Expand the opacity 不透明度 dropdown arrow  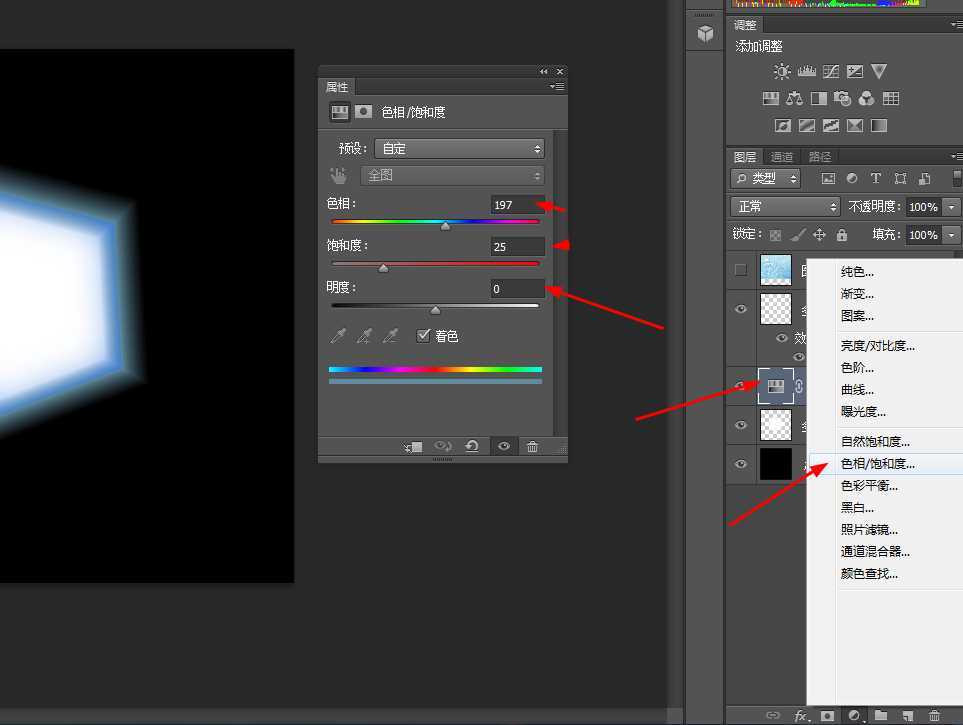coord(952,207)
